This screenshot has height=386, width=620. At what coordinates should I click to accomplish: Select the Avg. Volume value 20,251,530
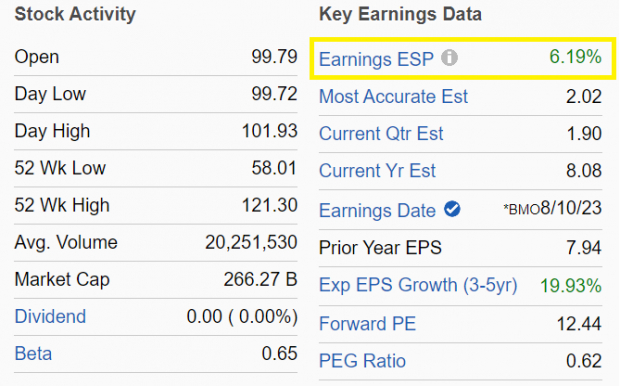(x=251, y=243)
